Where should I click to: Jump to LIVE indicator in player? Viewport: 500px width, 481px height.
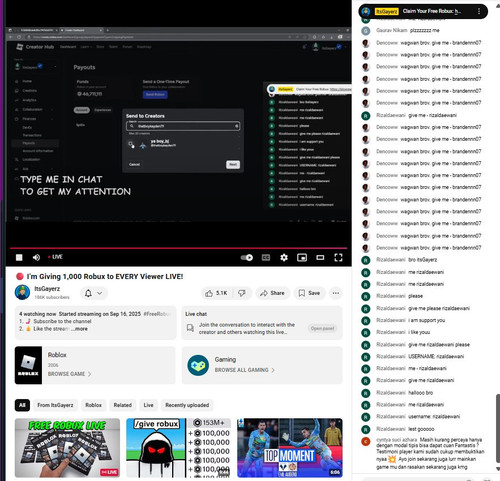(x=55, y=257)
